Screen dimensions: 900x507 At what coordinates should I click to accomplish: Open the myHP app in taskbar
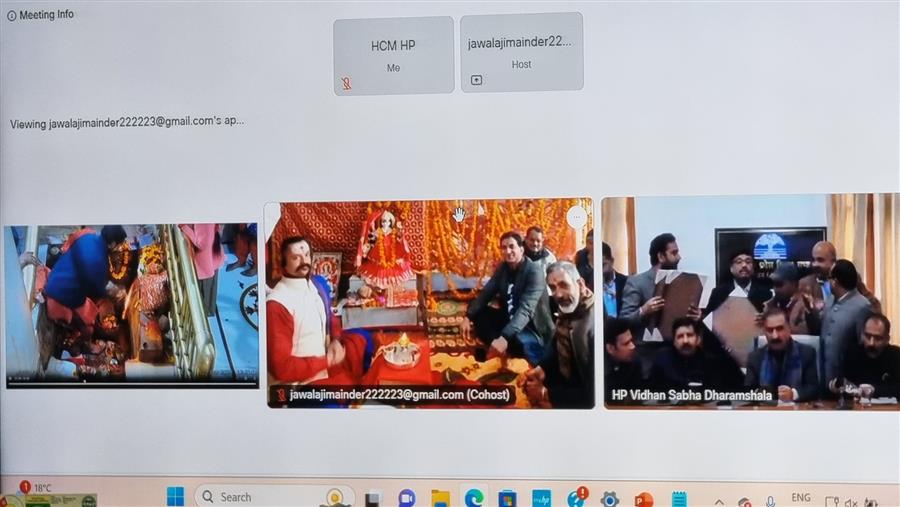[x=541, y=498]
